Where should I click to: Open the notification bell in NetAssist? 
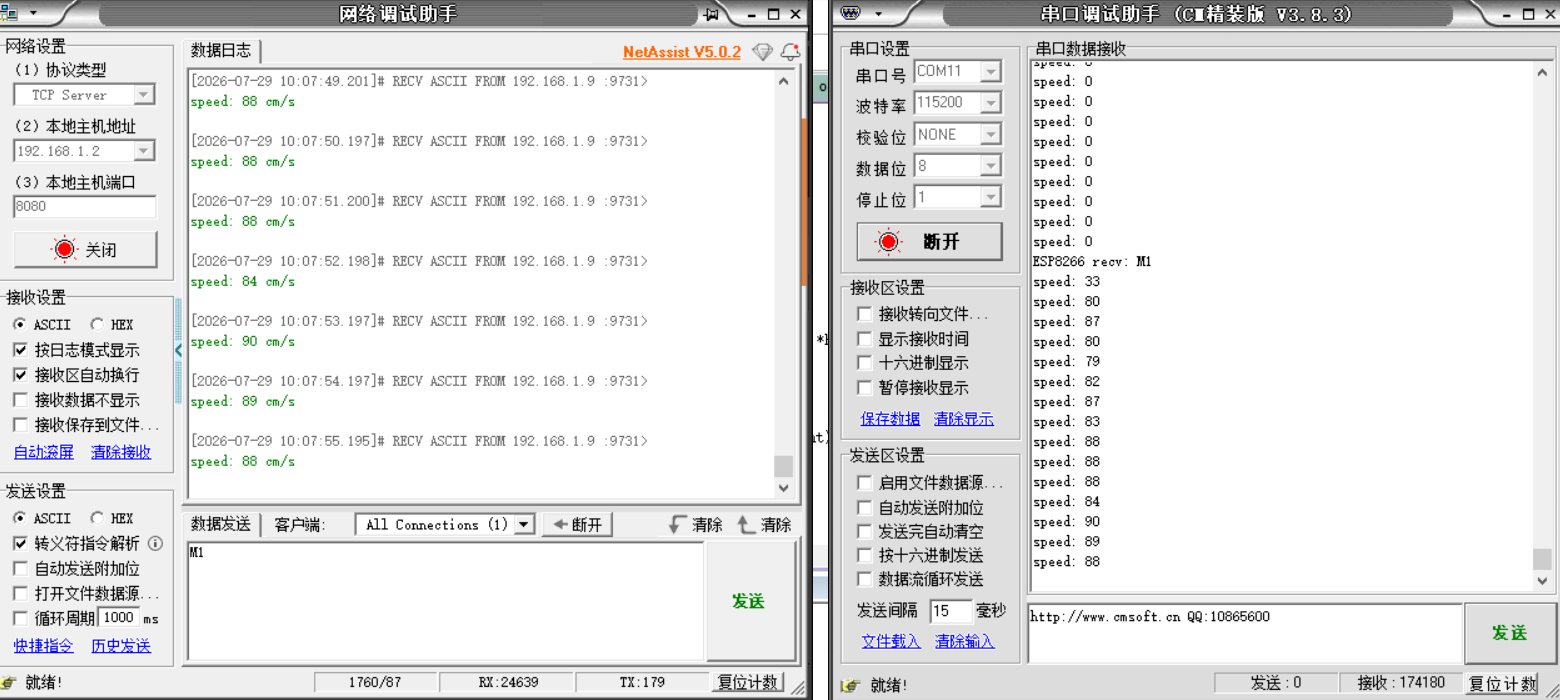tap(790, 52)
